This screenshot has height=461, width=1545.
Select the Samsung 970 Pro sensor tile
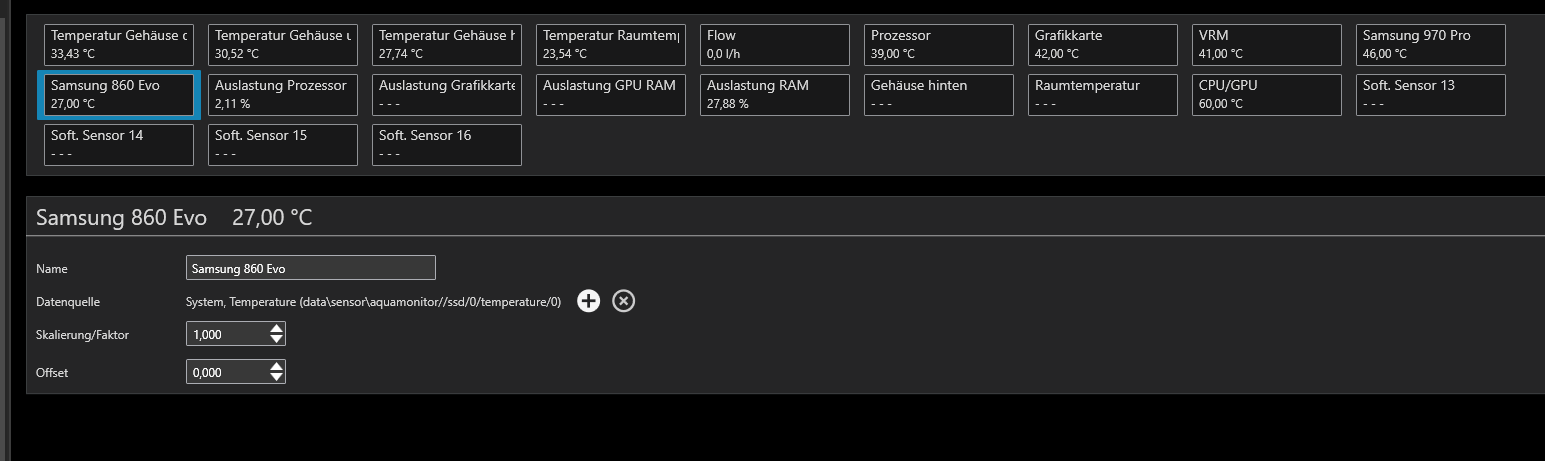[1431, 45]
